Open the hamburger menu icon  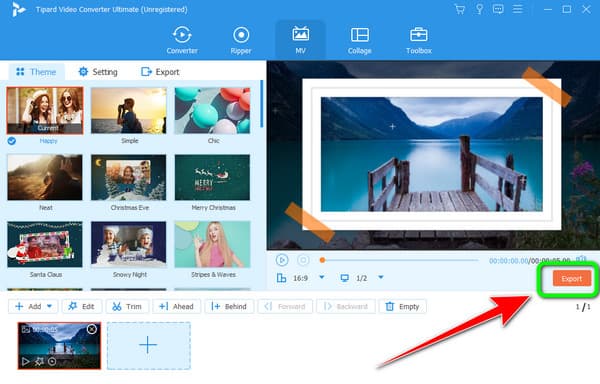[517, 9]
